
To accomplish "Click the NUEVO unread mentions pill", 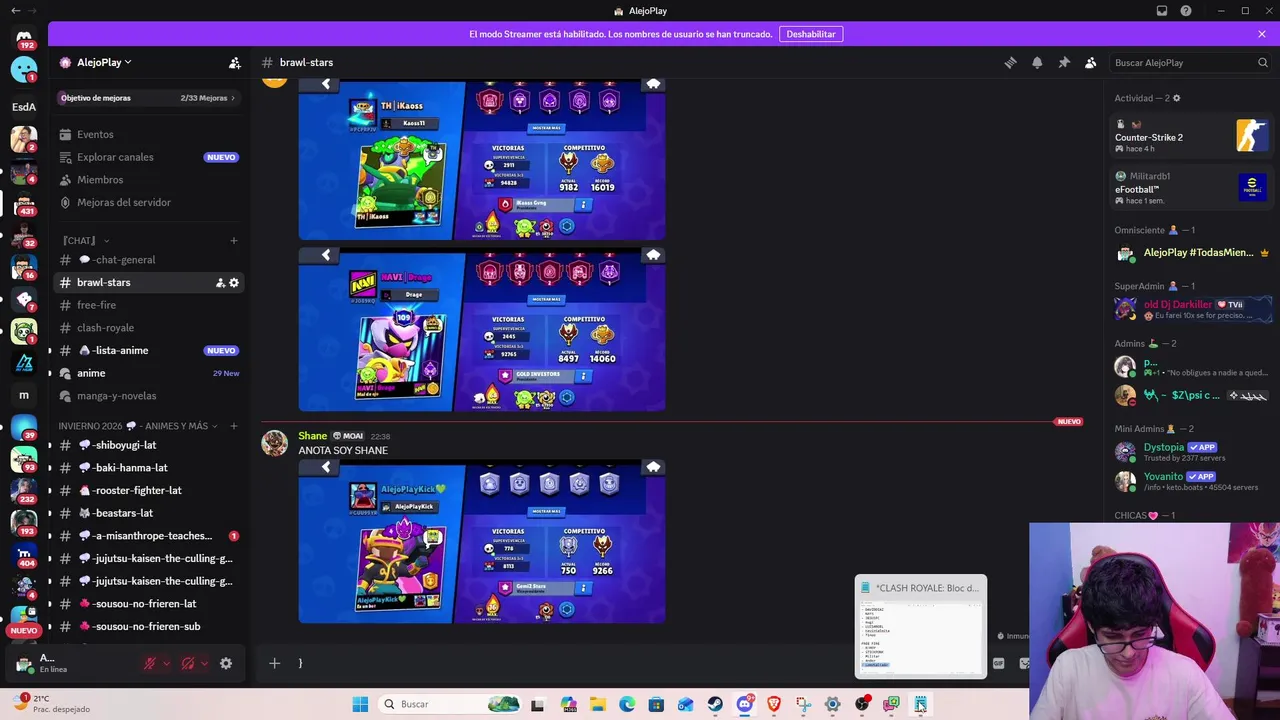I will (x=24, y=630).
